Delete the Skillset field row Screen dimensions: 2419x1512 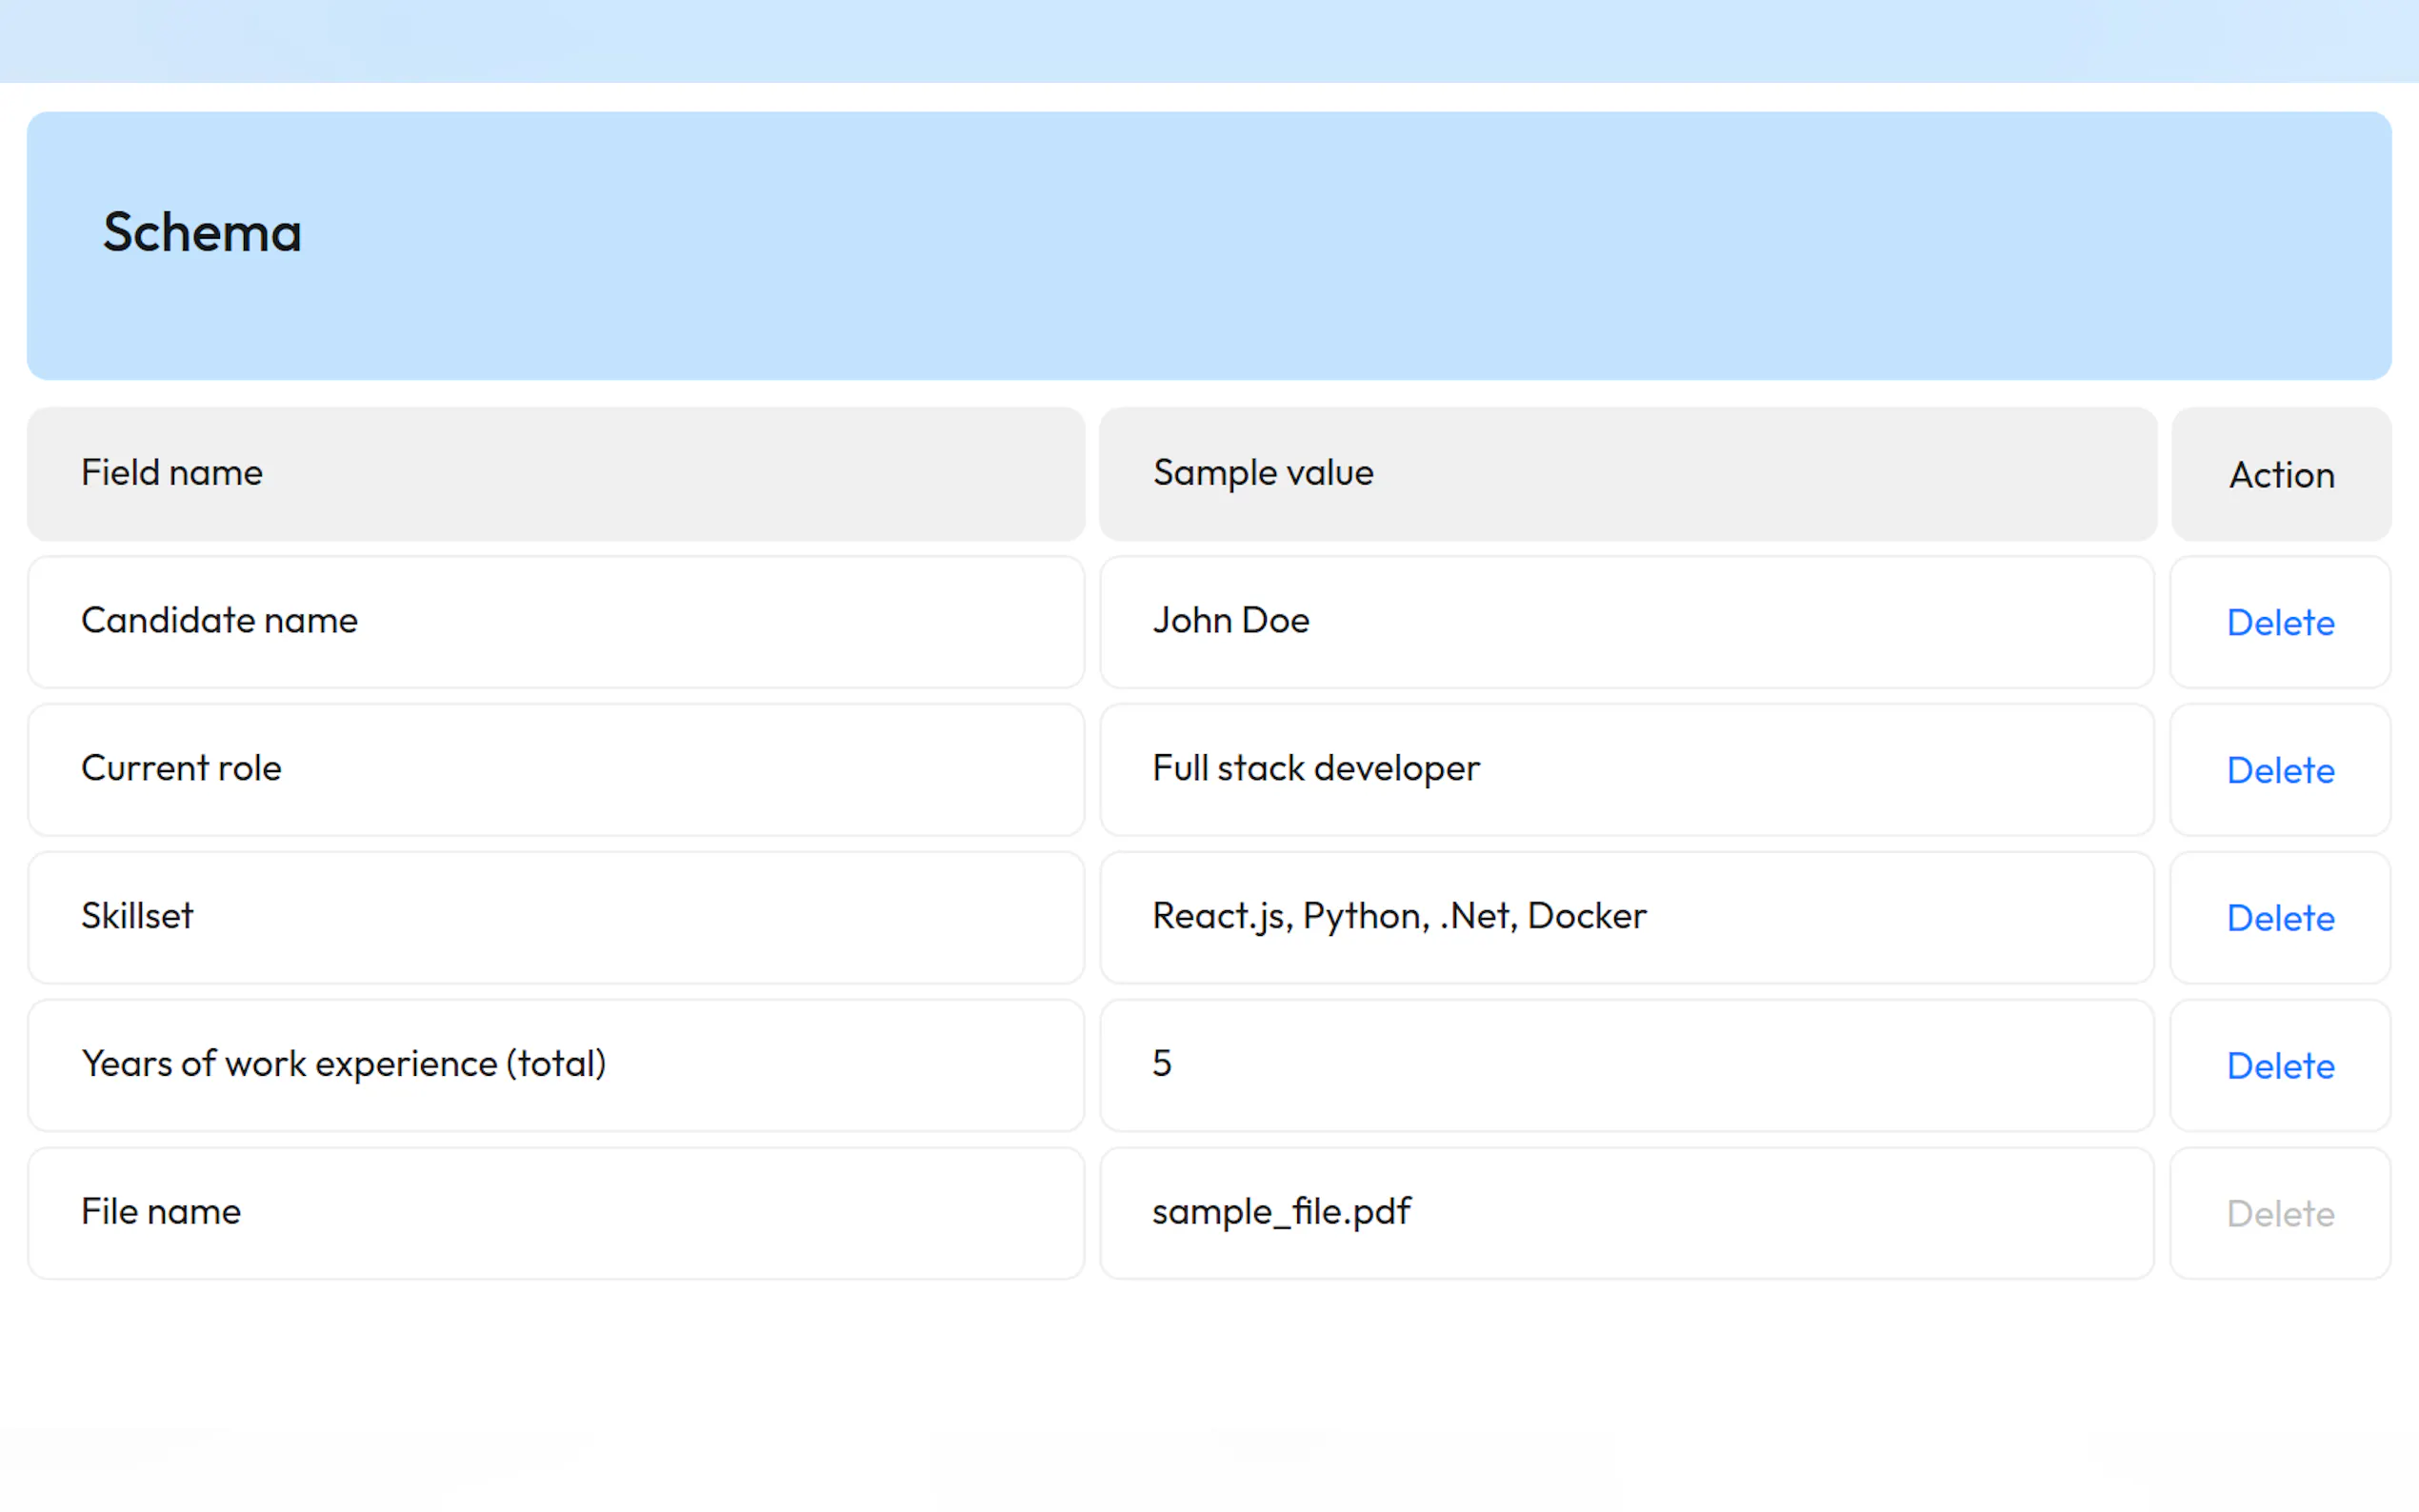tap(2279, 918)
